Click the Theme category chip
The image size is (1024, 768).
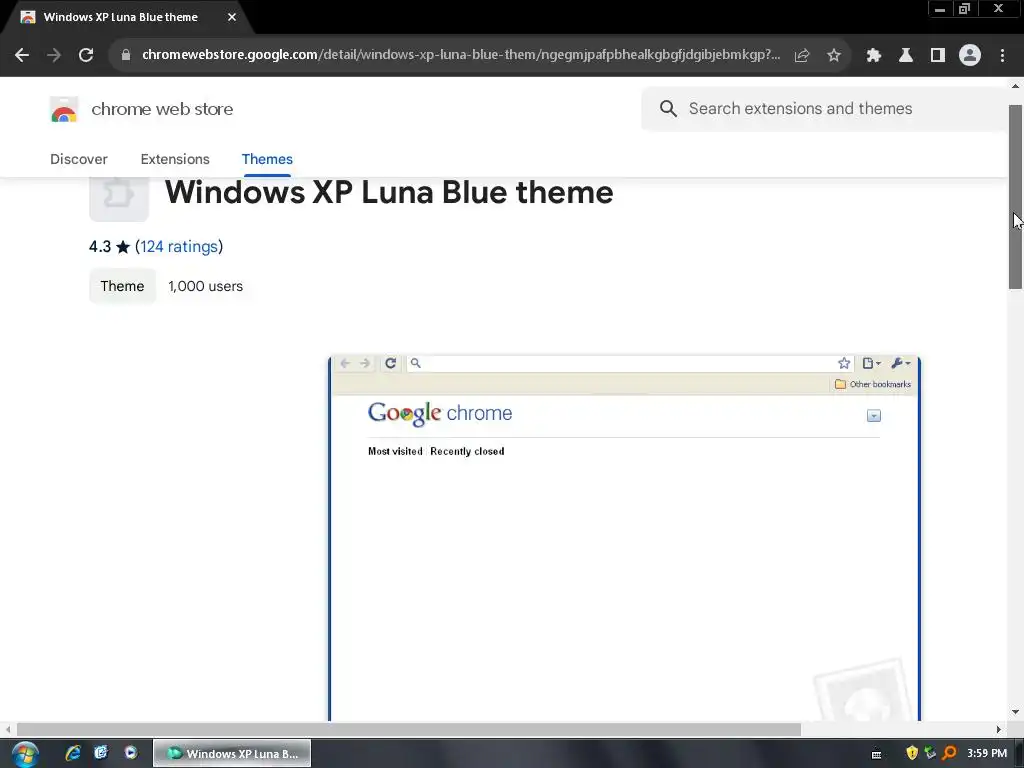click(122, 286)
